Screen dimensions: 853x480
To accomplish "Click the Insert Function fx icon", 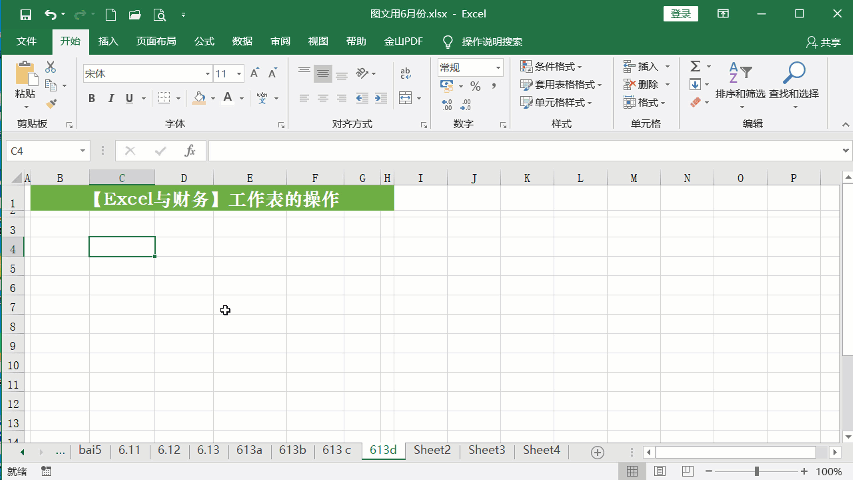I will pyautogui.click(x=190, y=151).
